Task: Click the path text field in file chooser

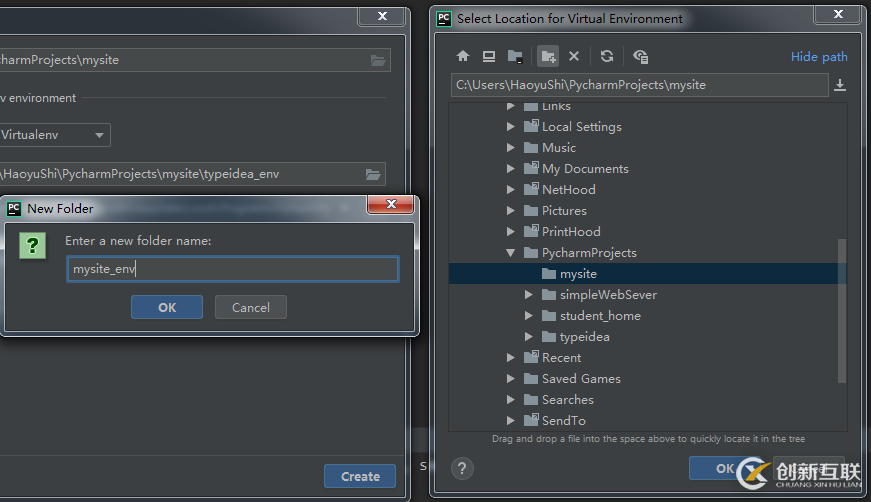Action: 639,85
